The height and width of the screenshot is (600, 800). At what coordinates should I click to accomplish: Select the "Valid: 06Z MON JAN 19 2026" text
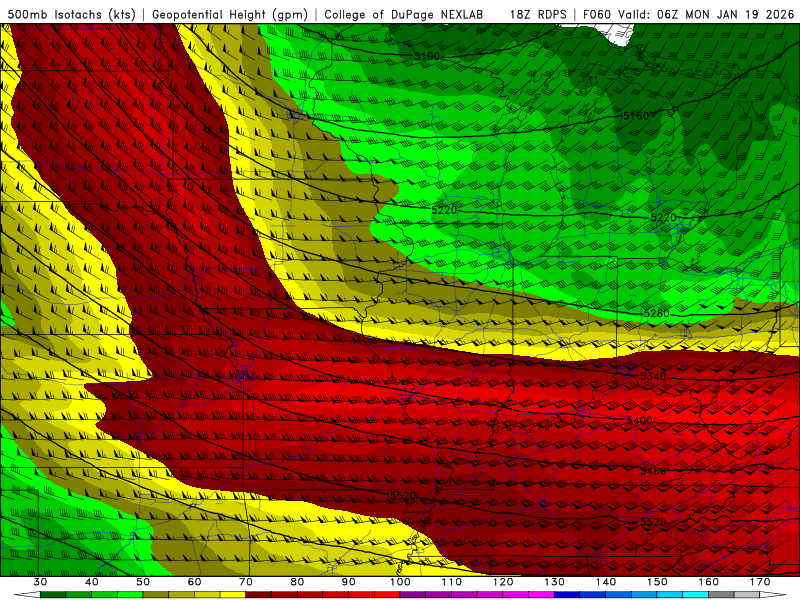click(x=706, y=14)
